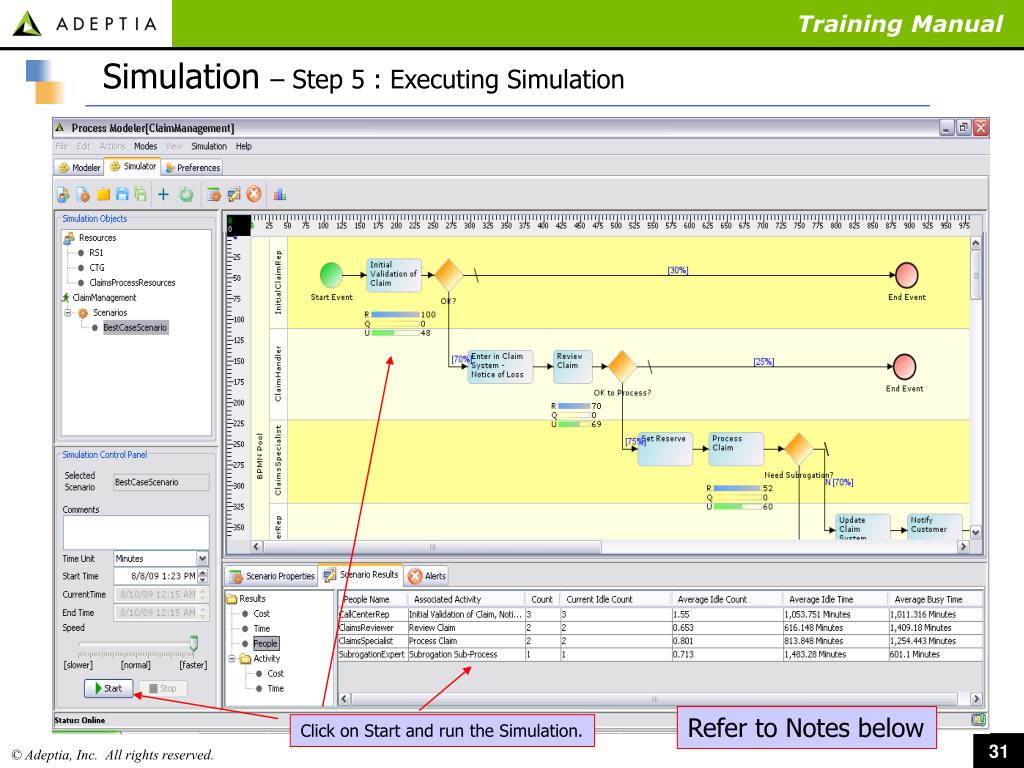This screenshot has width=1024, height=768.
Task: Click the orange X toolbar icon
Action: [x=254, y=194]
